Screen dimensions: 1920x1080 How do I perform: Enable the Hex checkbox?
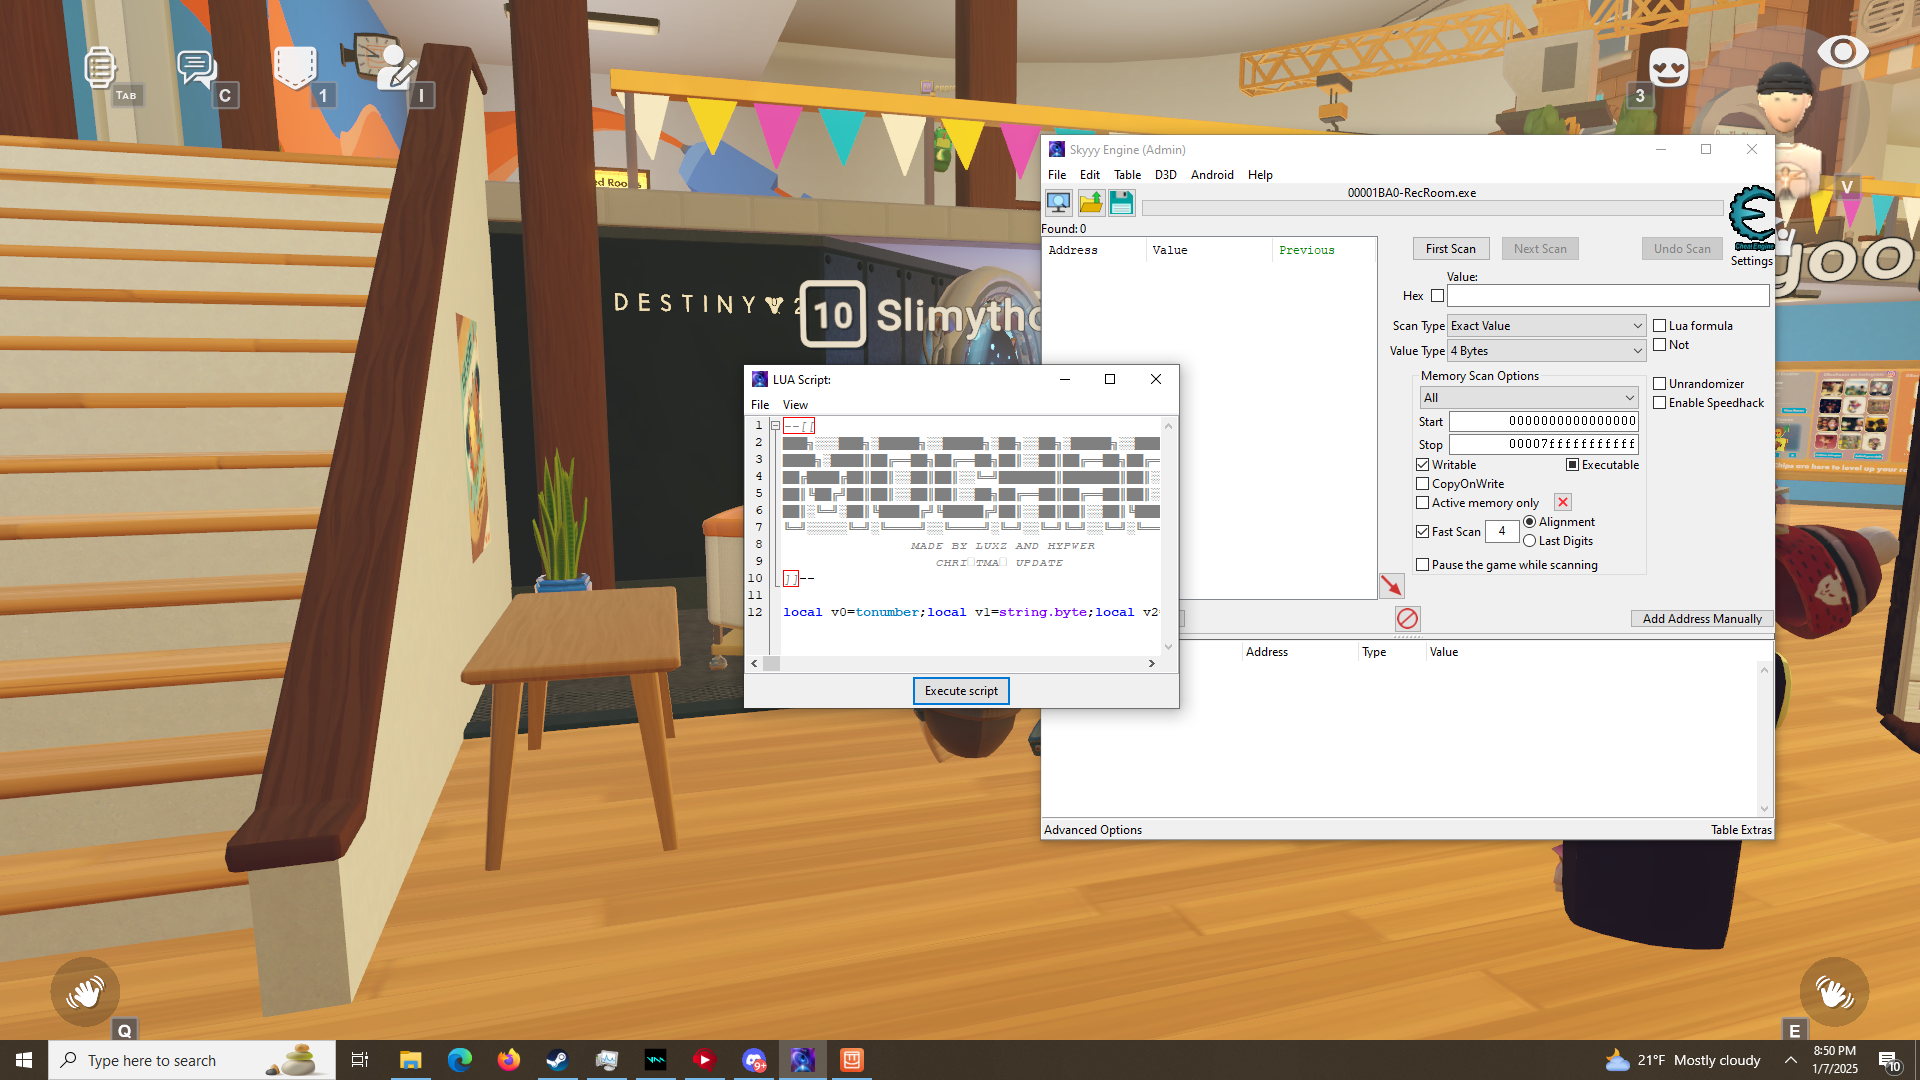(1437, 296)
